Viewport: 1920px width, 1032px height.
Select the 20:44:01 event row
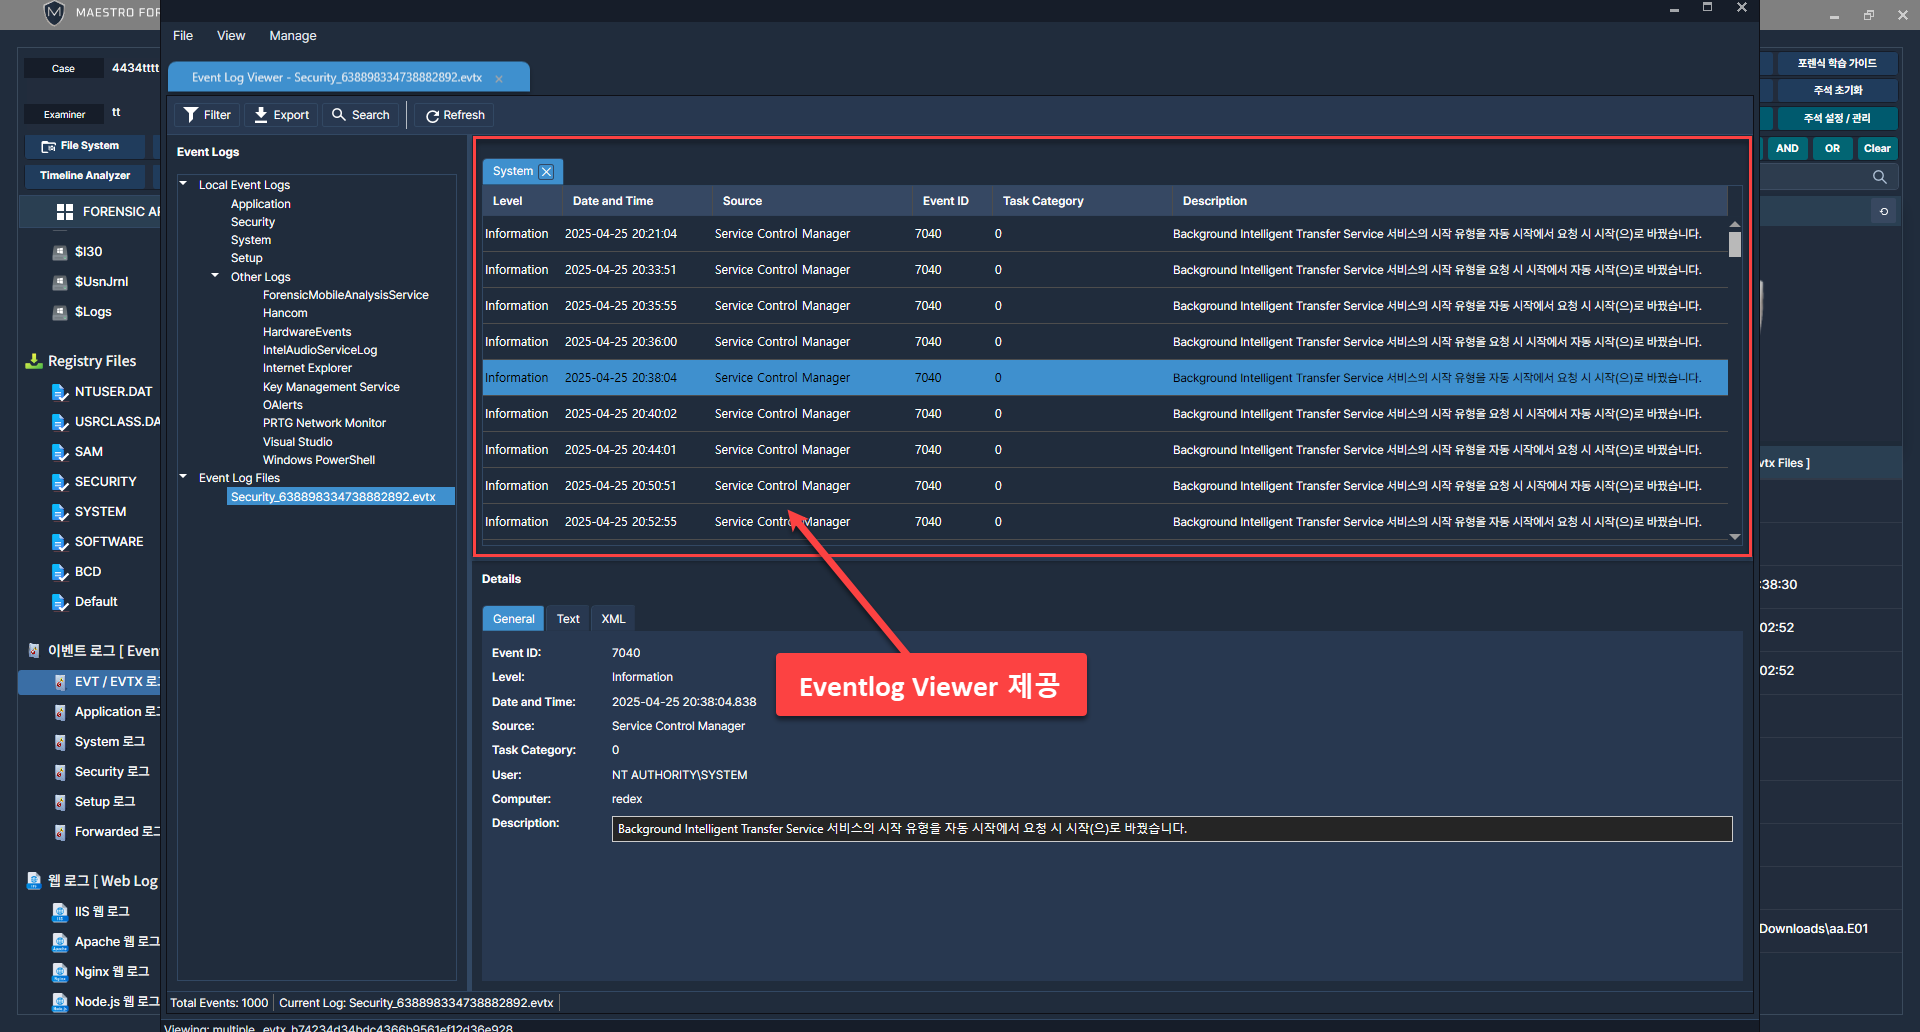pos(1100,450)
